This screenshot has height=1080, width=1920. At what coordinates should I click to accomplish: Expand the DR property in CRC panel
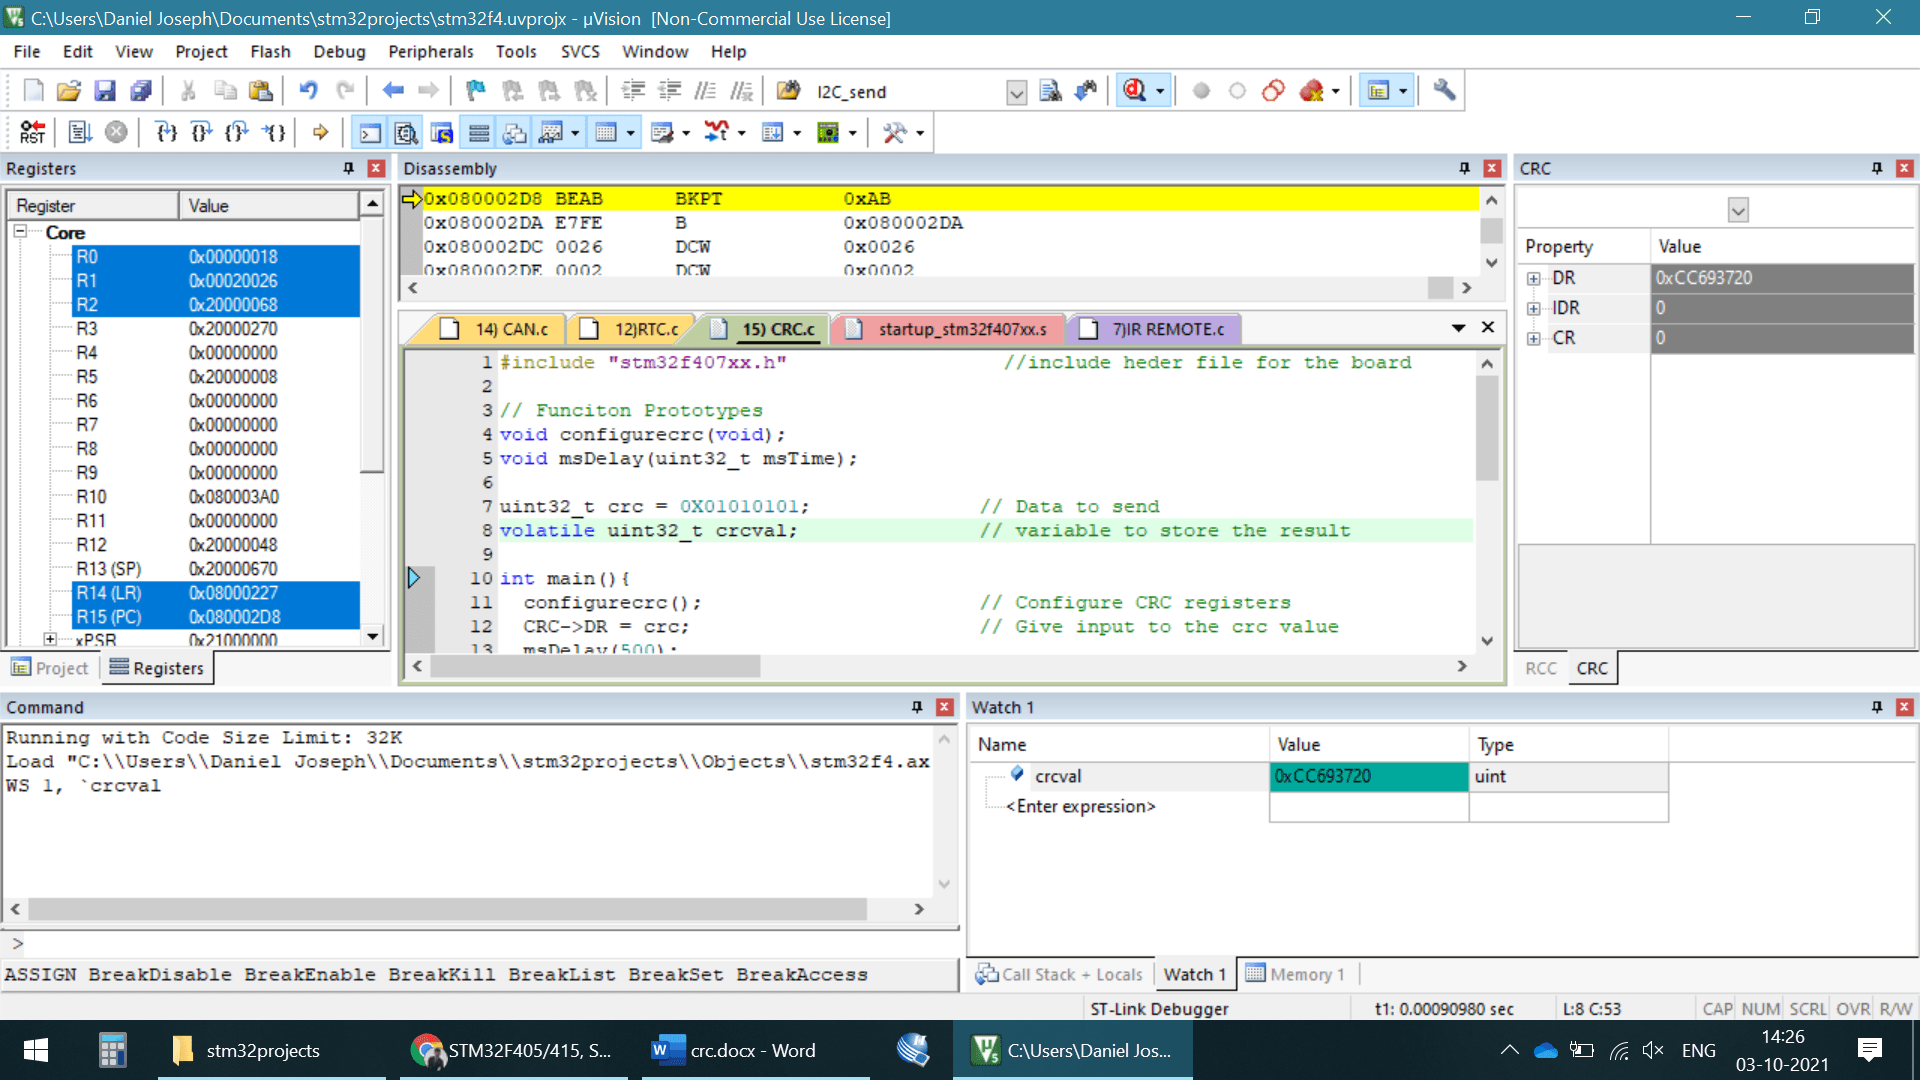tap(1533, 279)
